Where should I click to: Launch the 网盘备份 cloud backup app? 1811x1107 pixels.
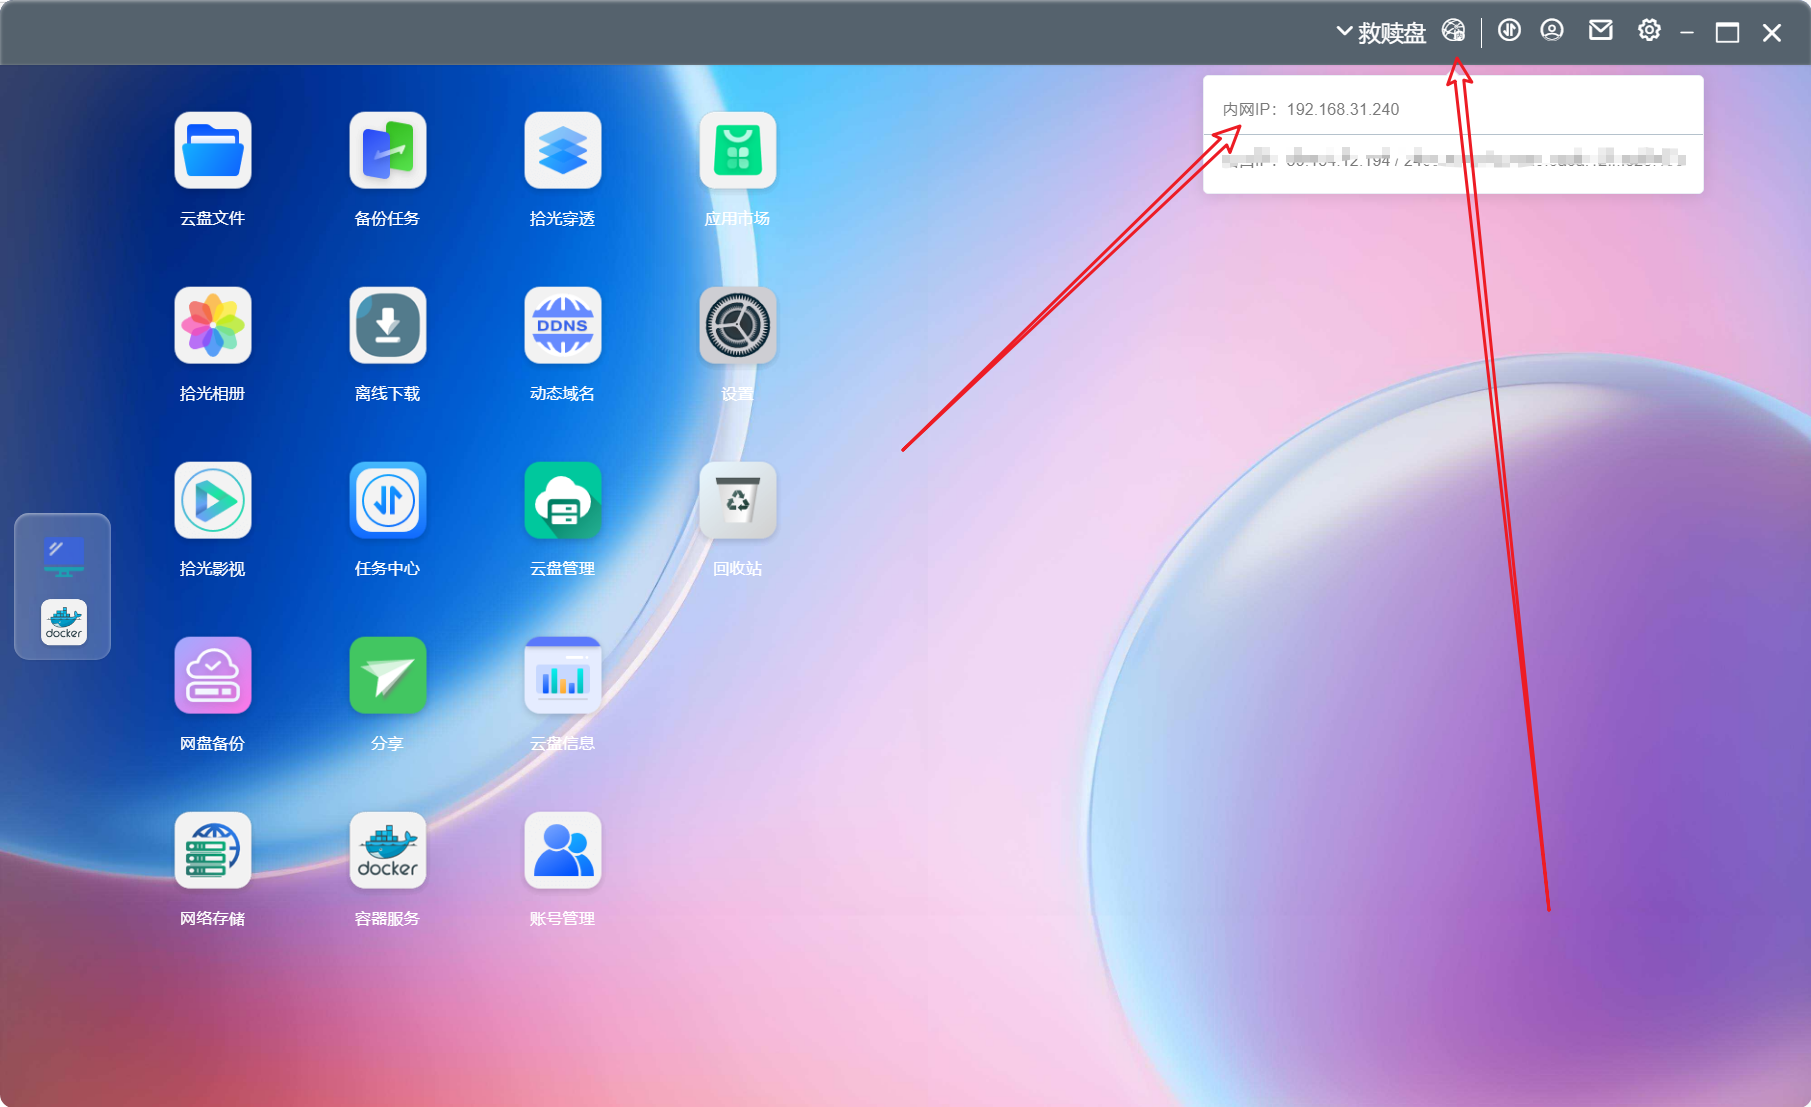point(212,675)
